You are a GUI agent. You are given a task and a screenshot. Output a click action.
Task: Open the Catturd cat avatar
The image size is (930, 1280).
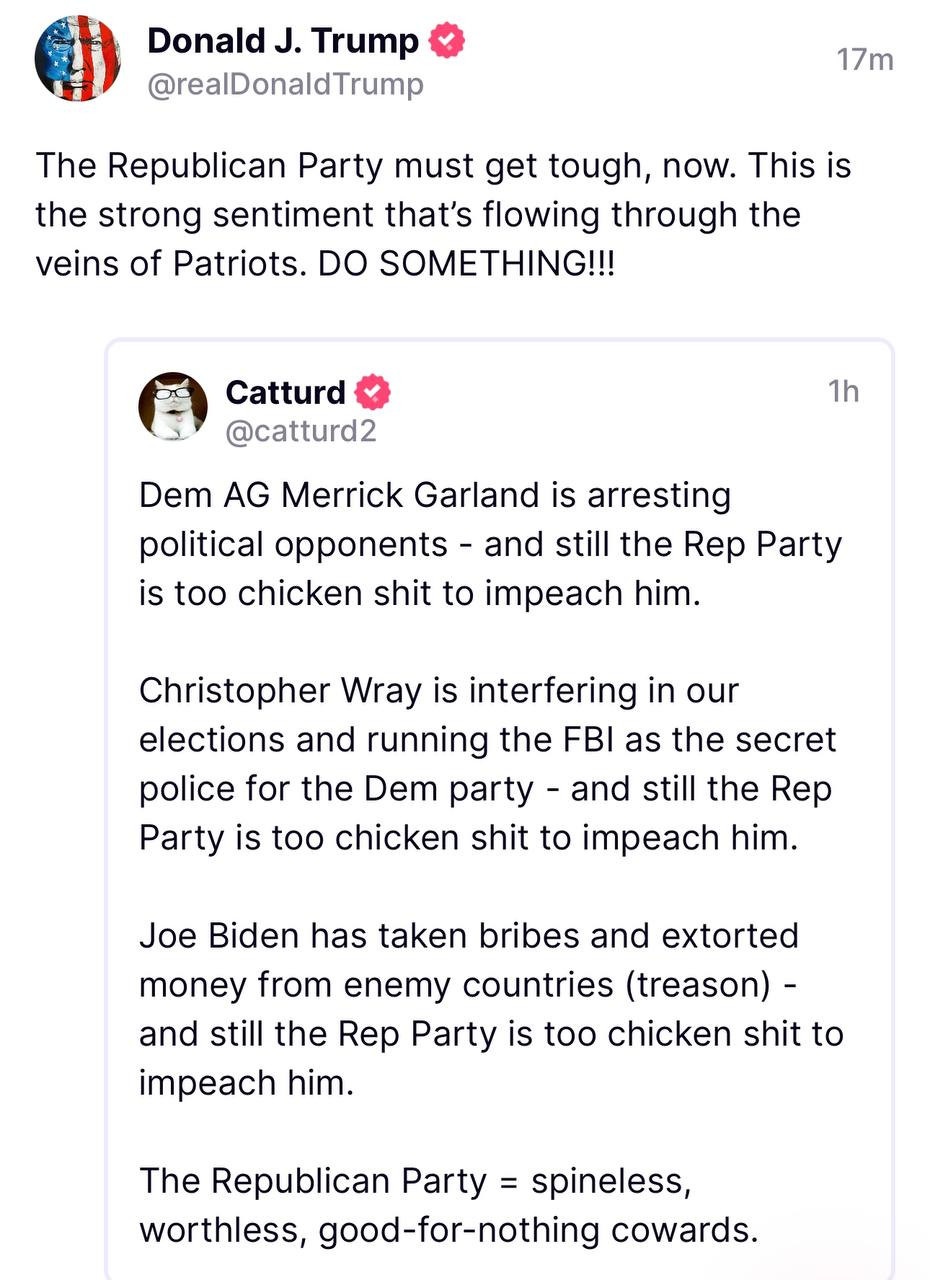(x=172, y=406)
